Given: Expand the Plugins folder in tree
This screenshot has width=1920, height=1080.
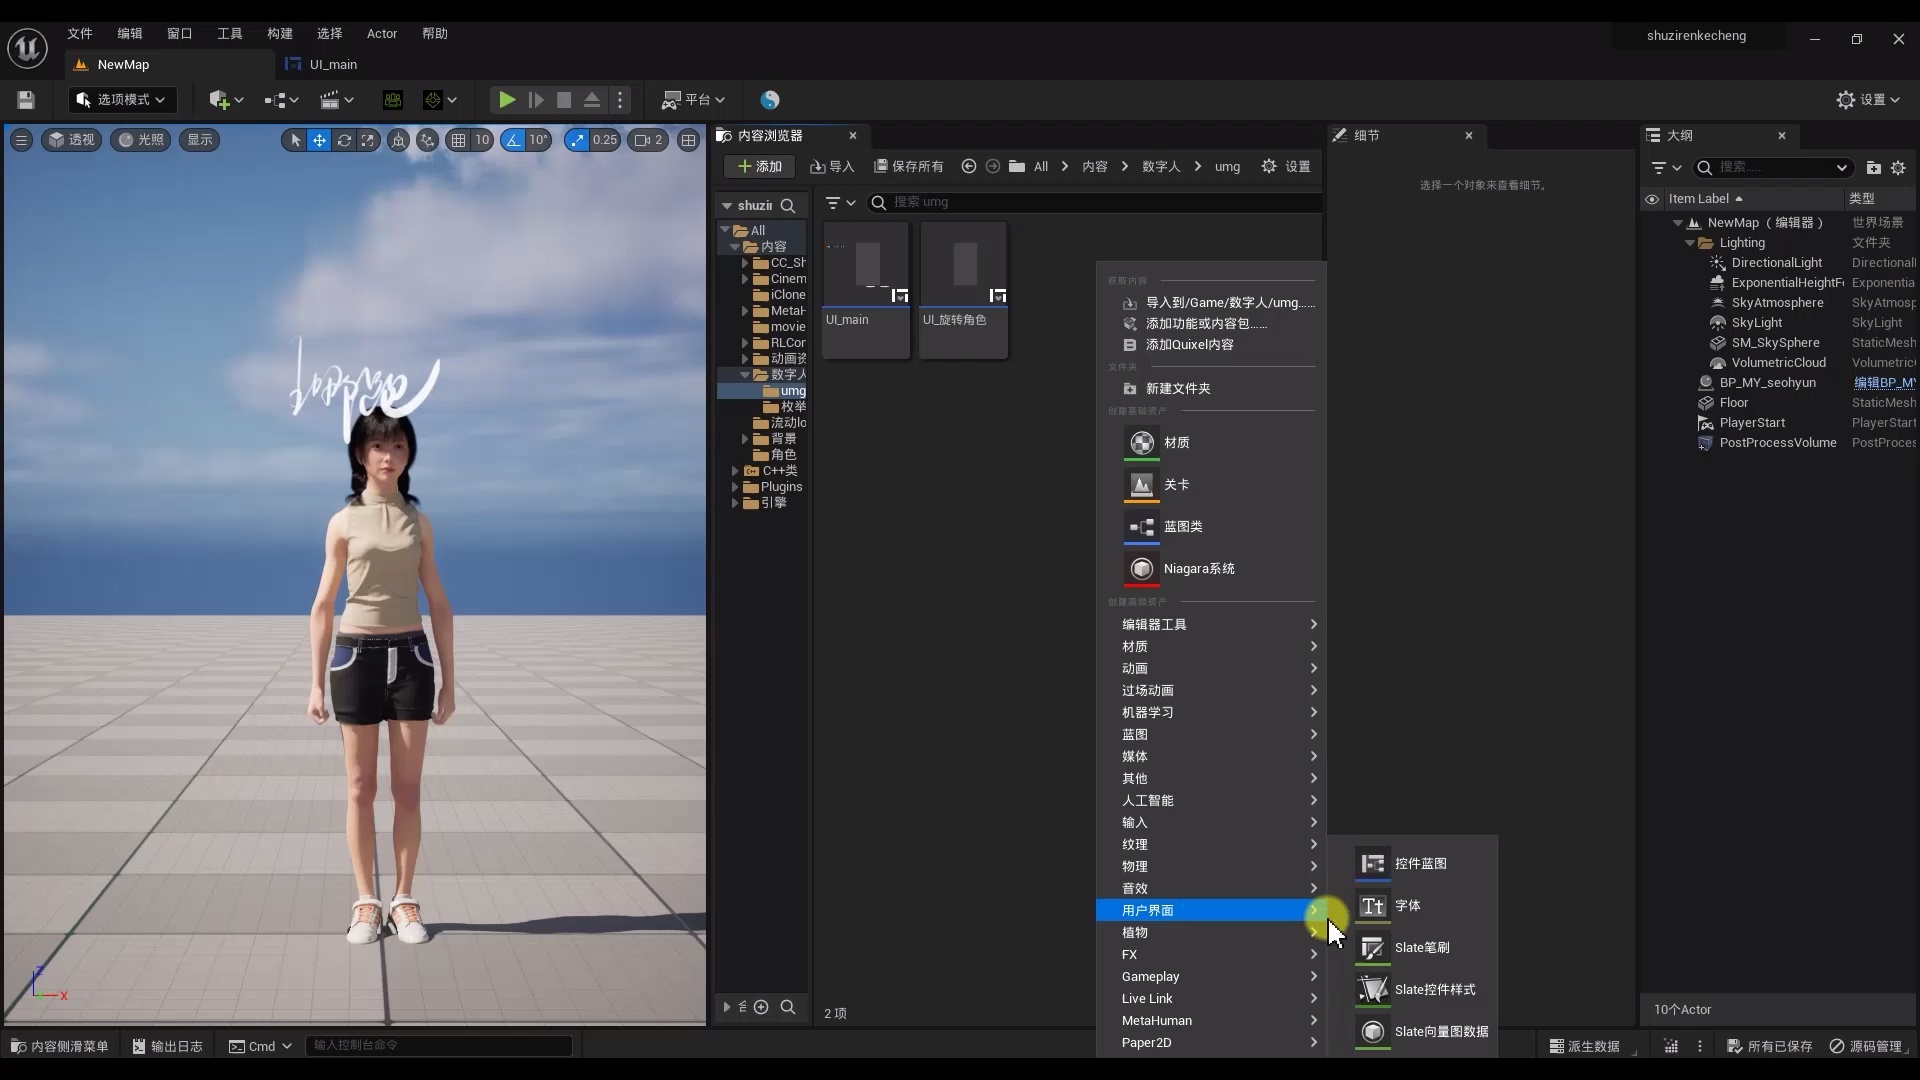Looking at the screenshot, I should tap(735, 487).
